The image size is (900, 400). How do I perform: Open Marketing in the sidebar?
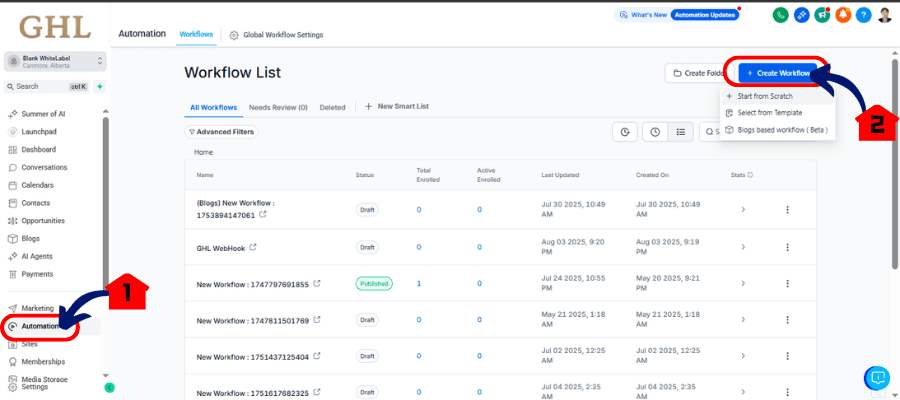coord(32,308)
